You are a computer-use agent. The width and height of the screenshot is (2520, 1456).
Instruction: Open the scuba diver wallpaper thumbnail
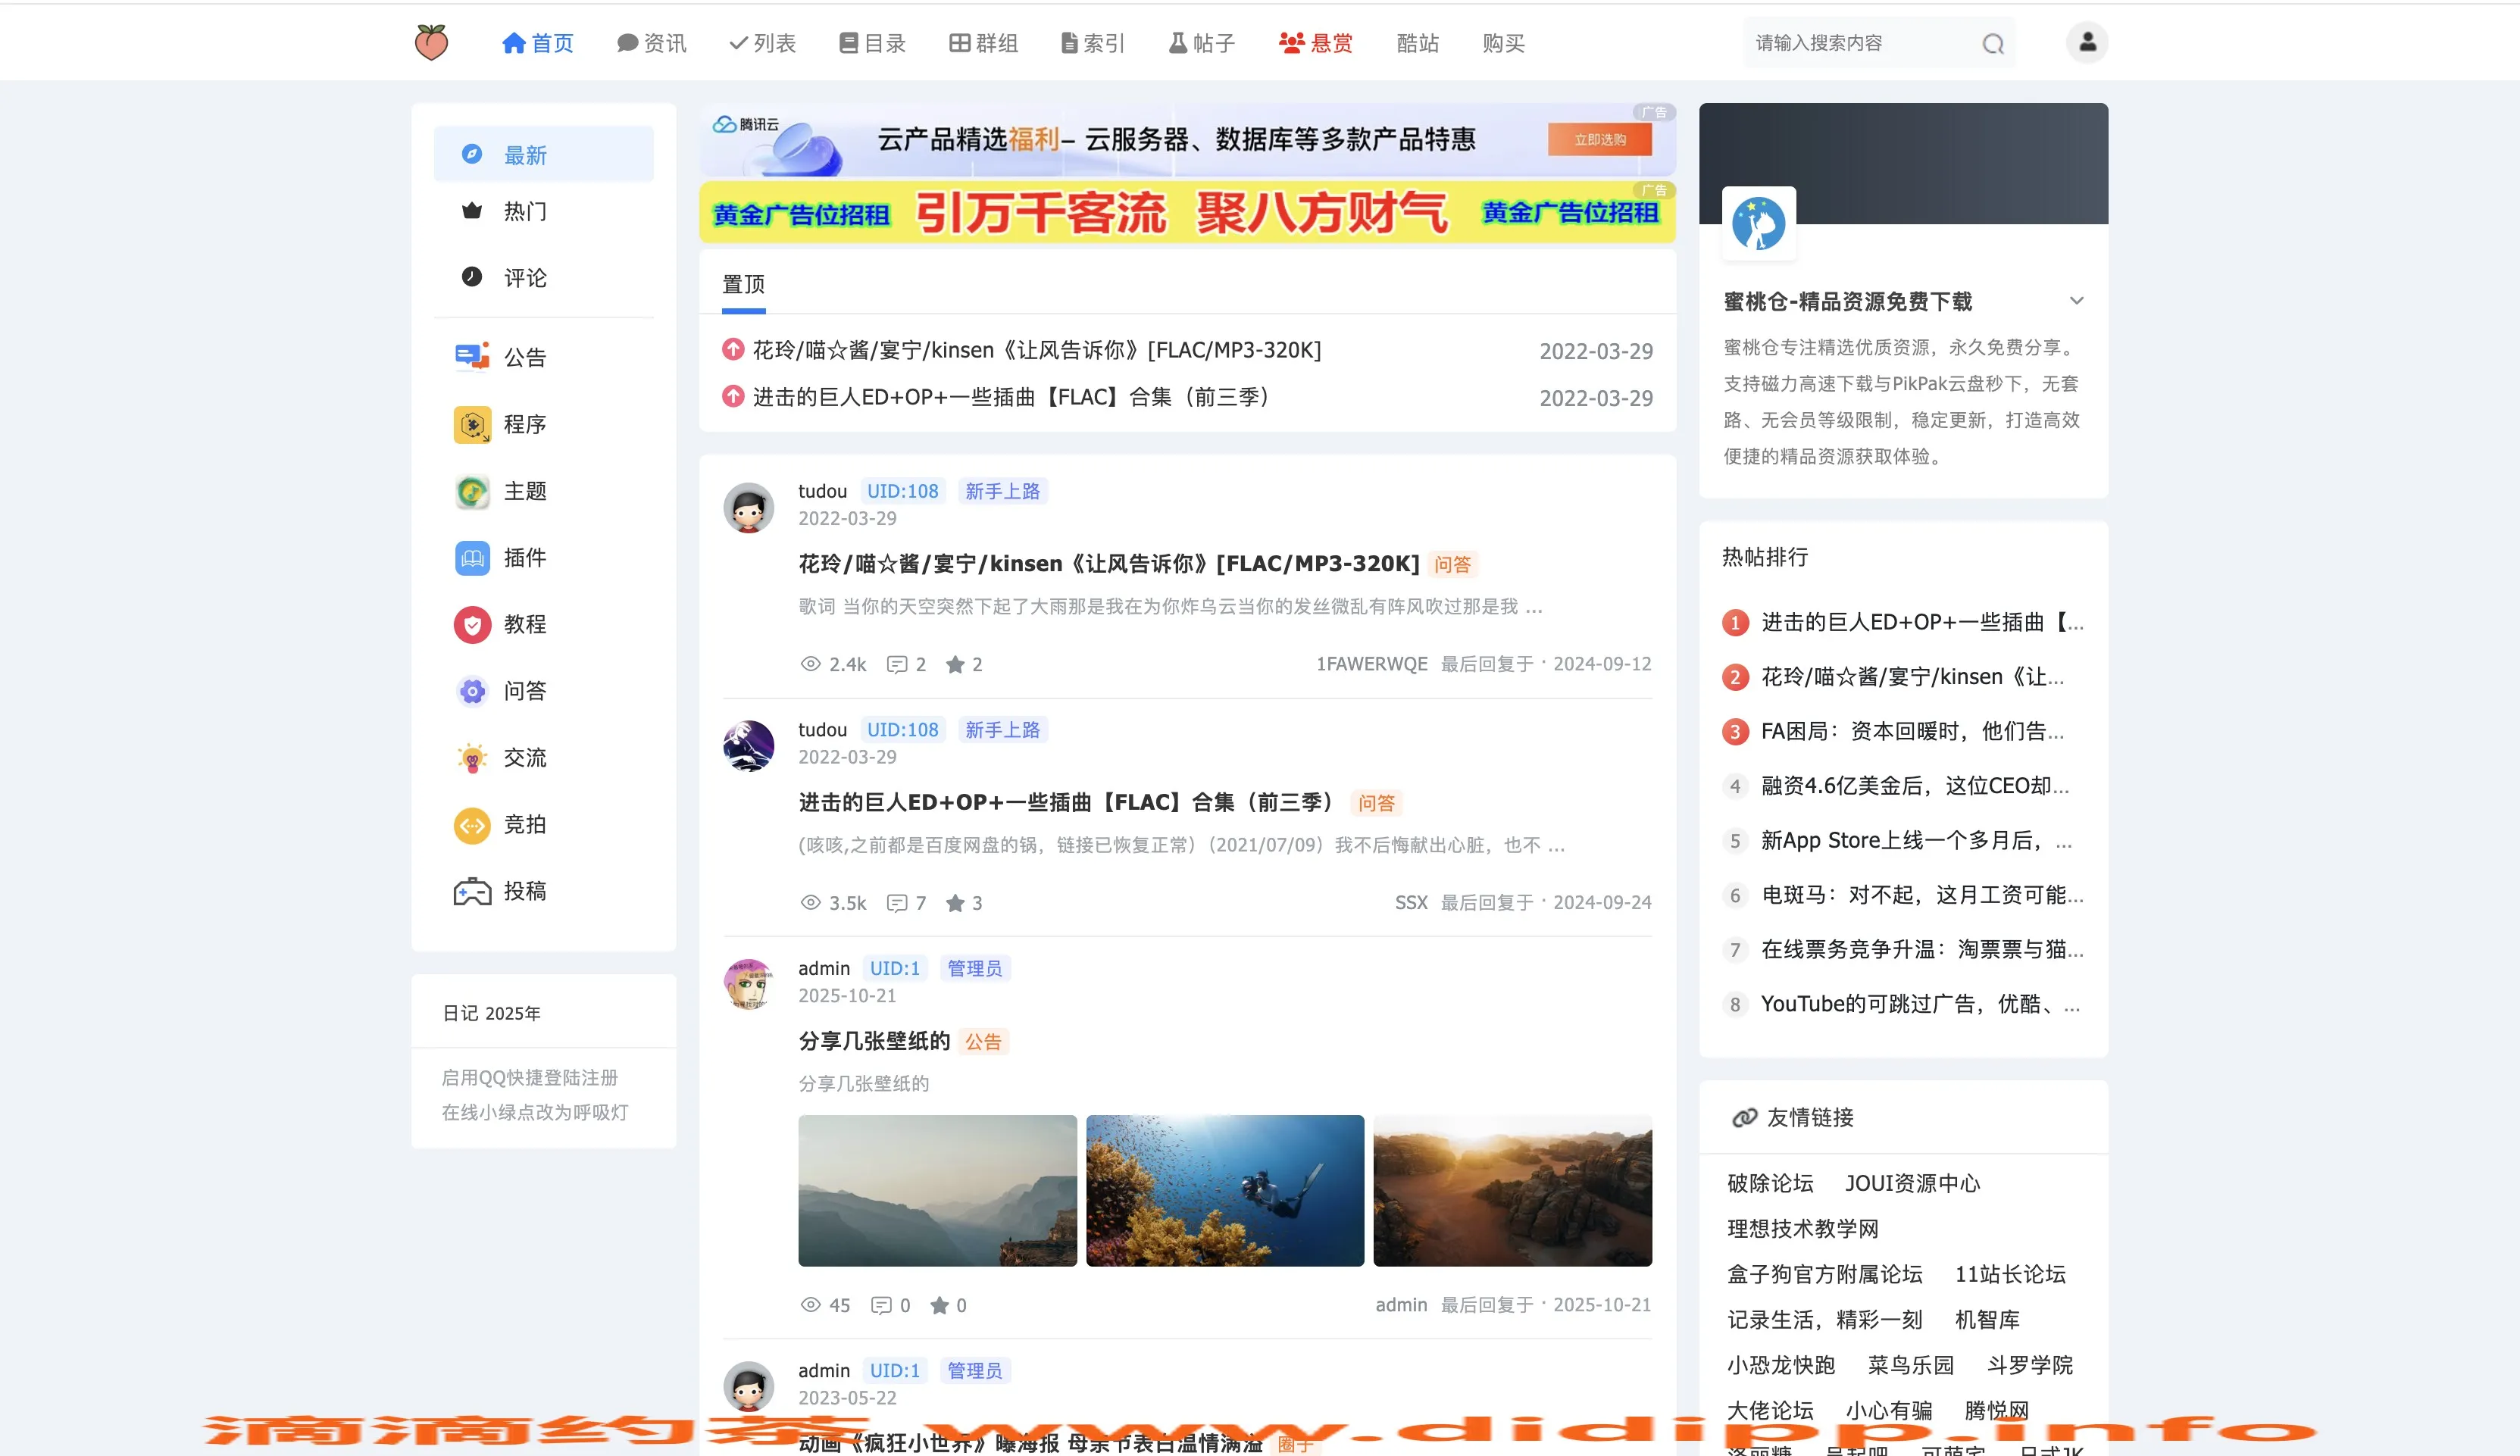tap(1224, 1190)
